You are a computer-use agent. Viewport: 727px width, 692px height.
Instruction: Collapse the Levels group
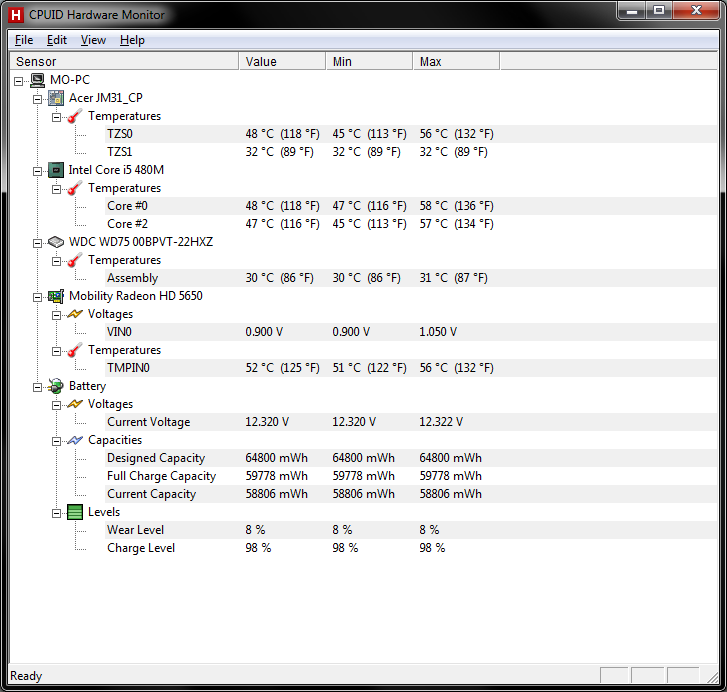coord(56,514)
